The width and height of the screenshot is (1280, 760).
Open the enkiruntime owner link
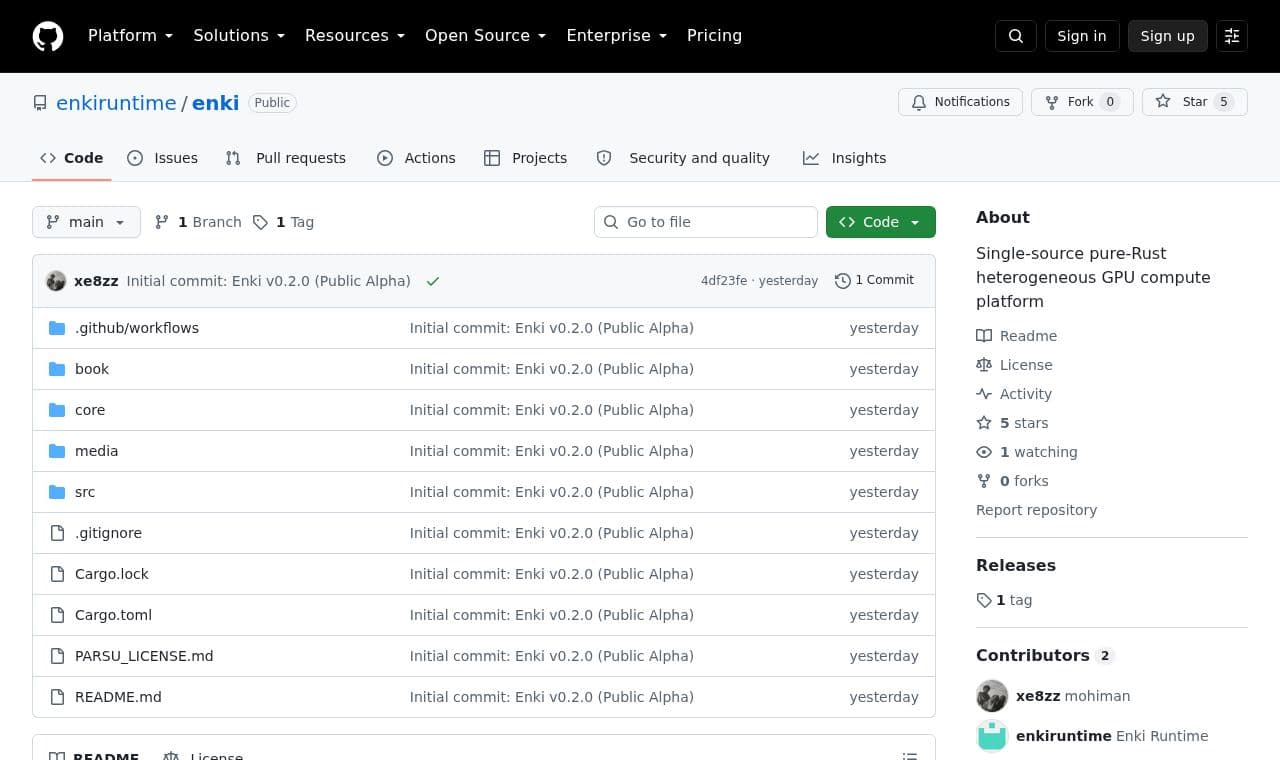click(x=116, y=103)
